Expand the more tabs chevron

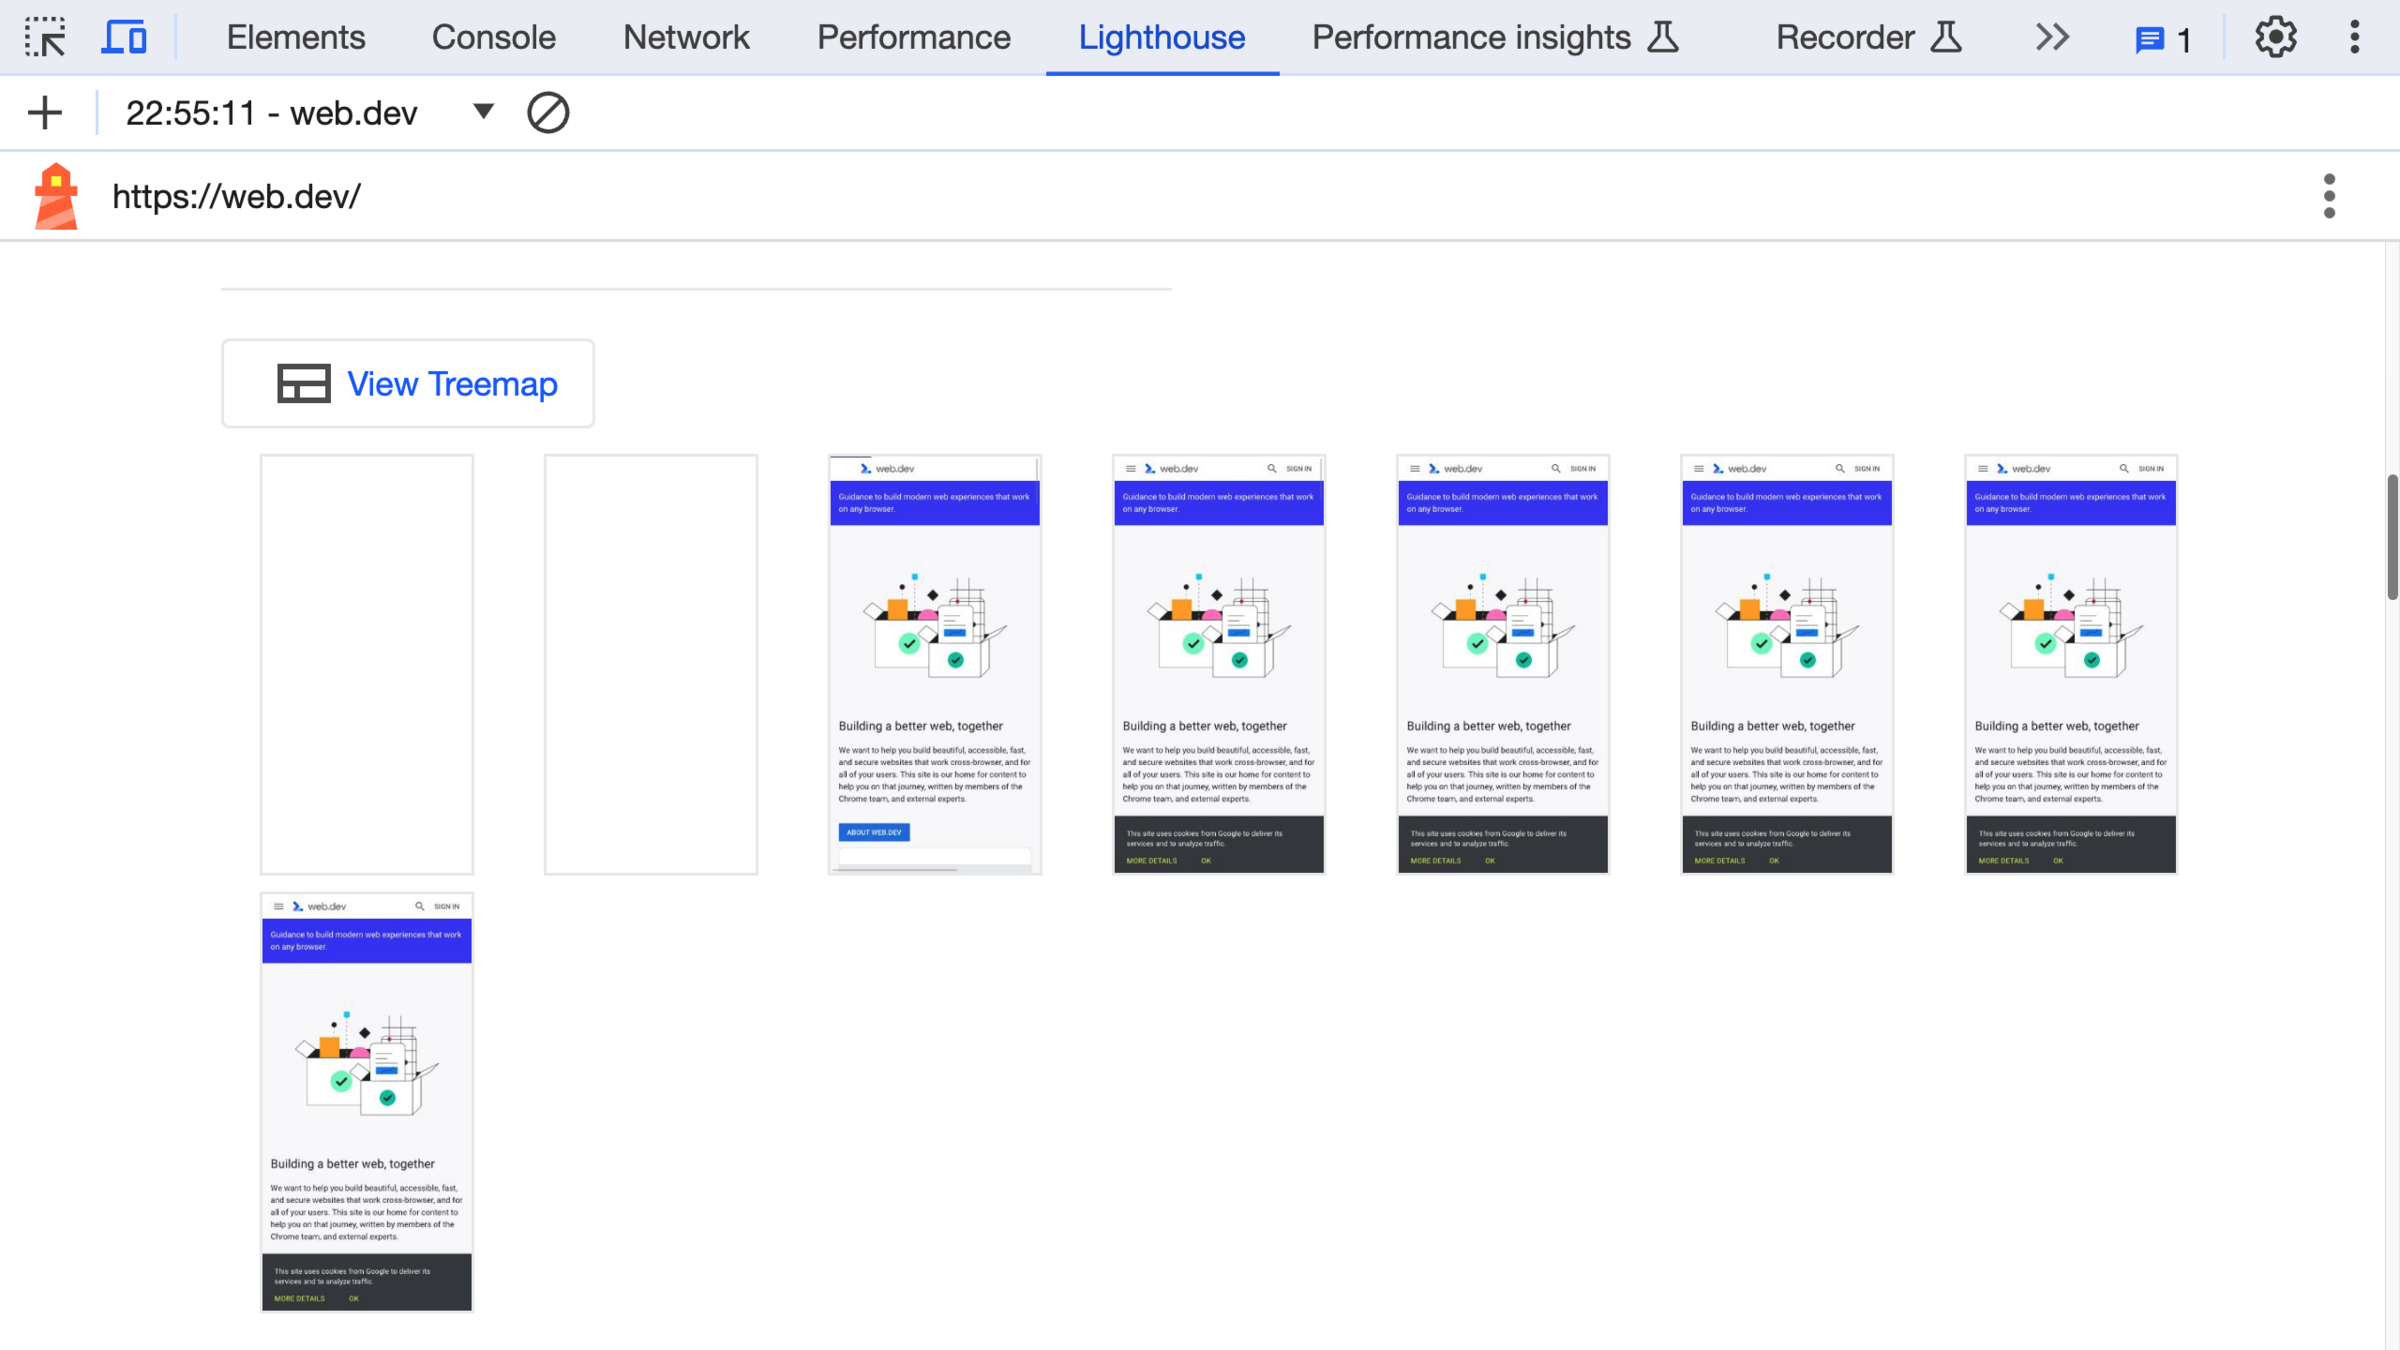coord(2052,38)
